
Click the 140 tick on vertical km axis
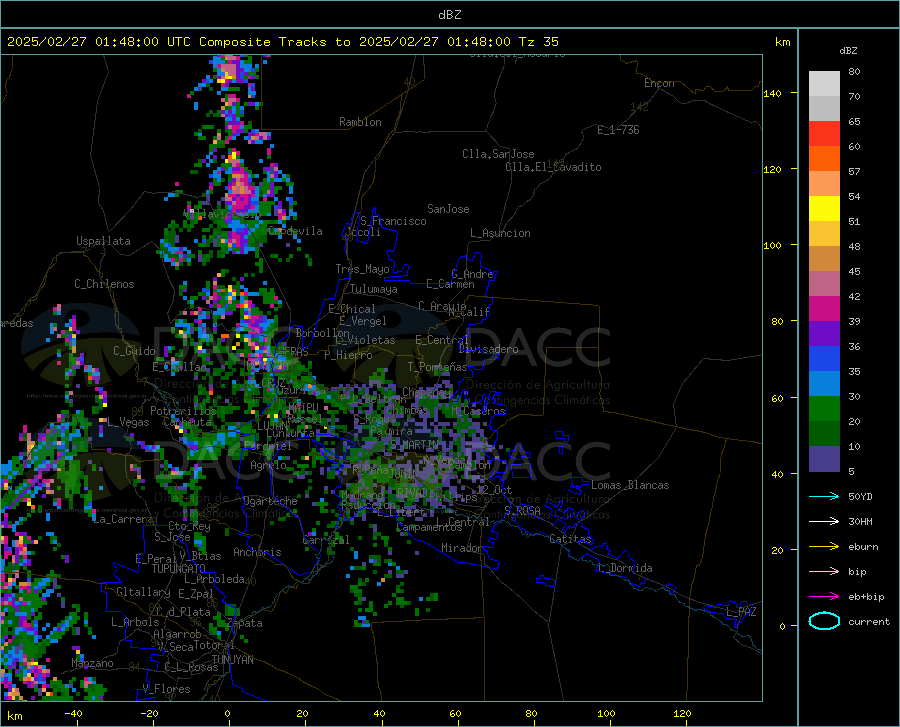pos(772,93)
